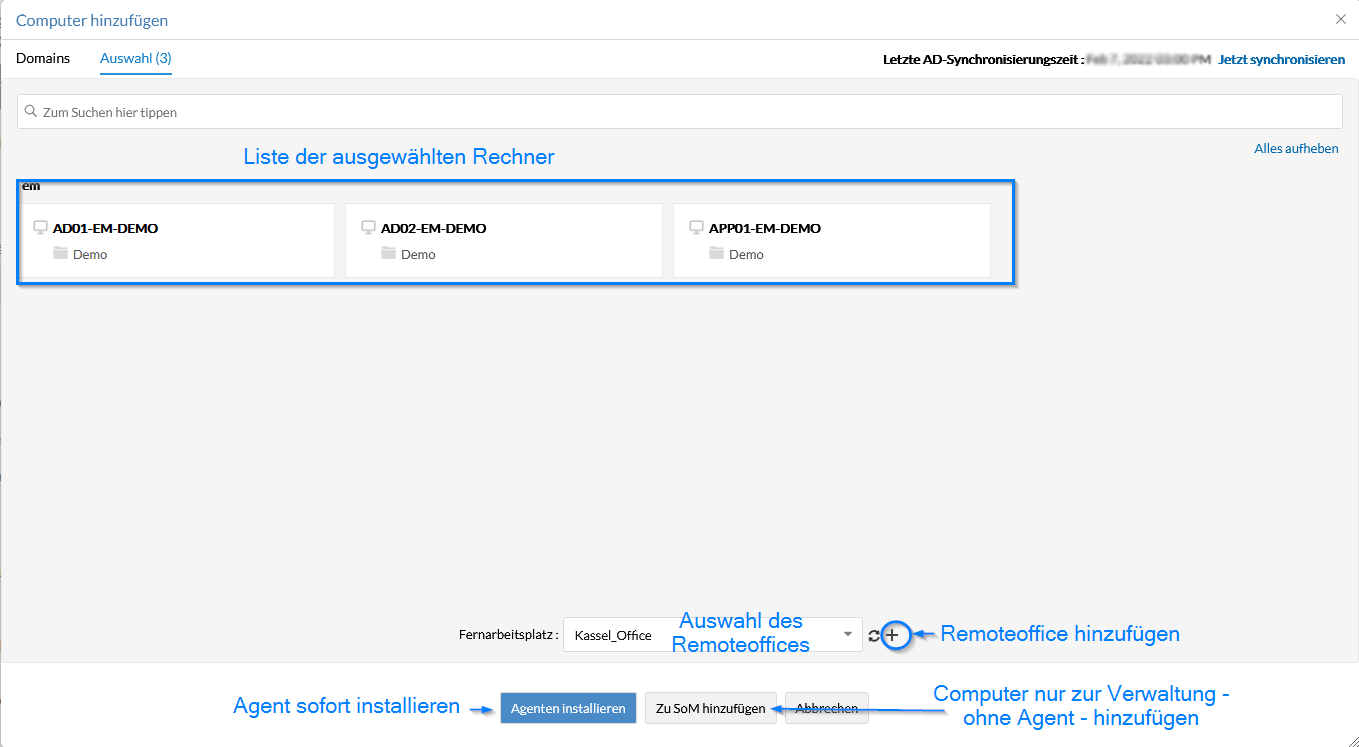
Task: Refresh the remote office list
Action: (x=874, y=636)
